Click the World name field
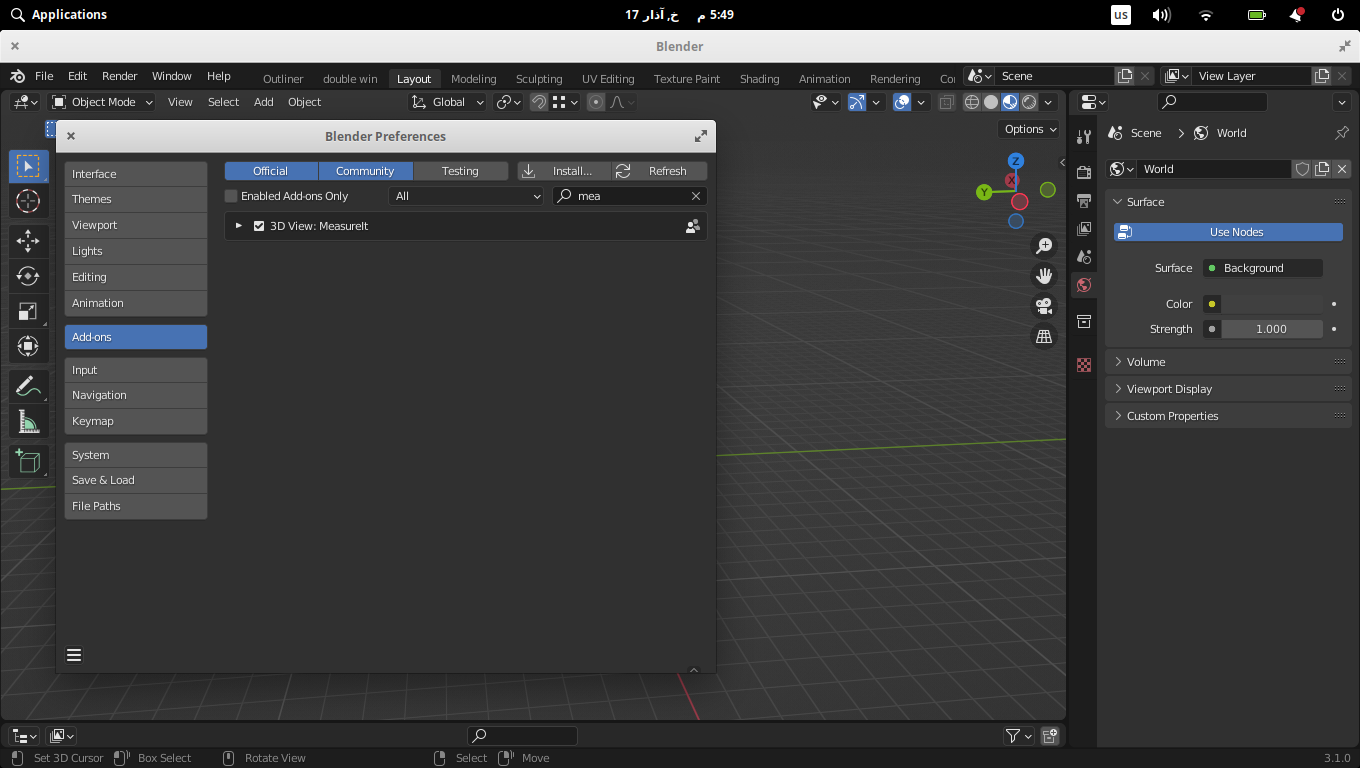 1214,169
